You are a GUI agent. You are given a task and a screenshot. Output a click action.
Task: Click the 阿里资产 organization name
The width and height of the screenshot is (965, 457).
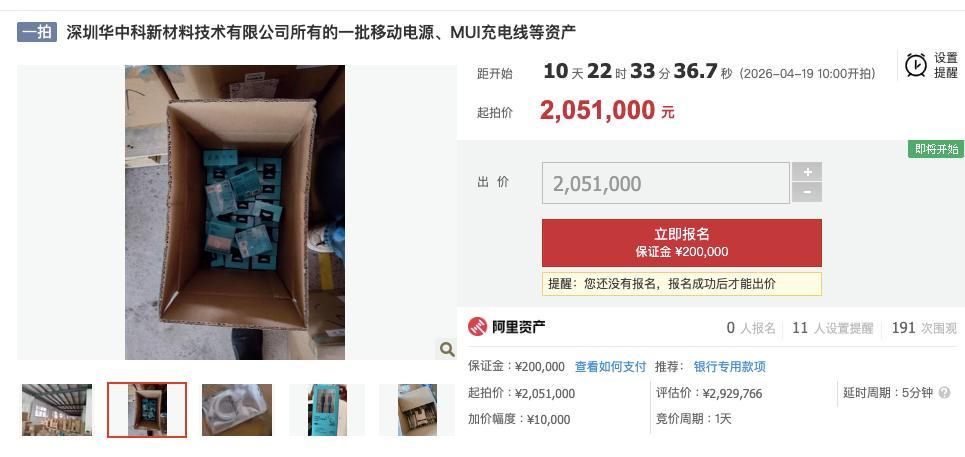tap(518, 327)
